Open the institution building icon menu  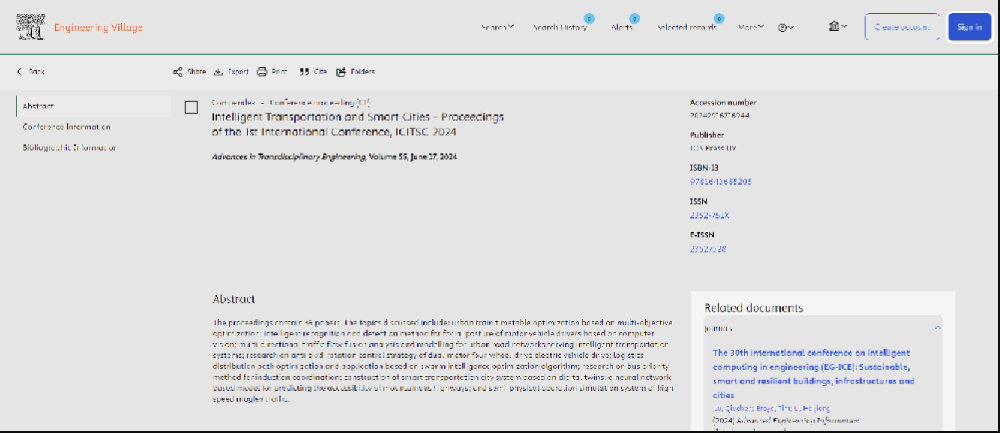coord(836,27)
